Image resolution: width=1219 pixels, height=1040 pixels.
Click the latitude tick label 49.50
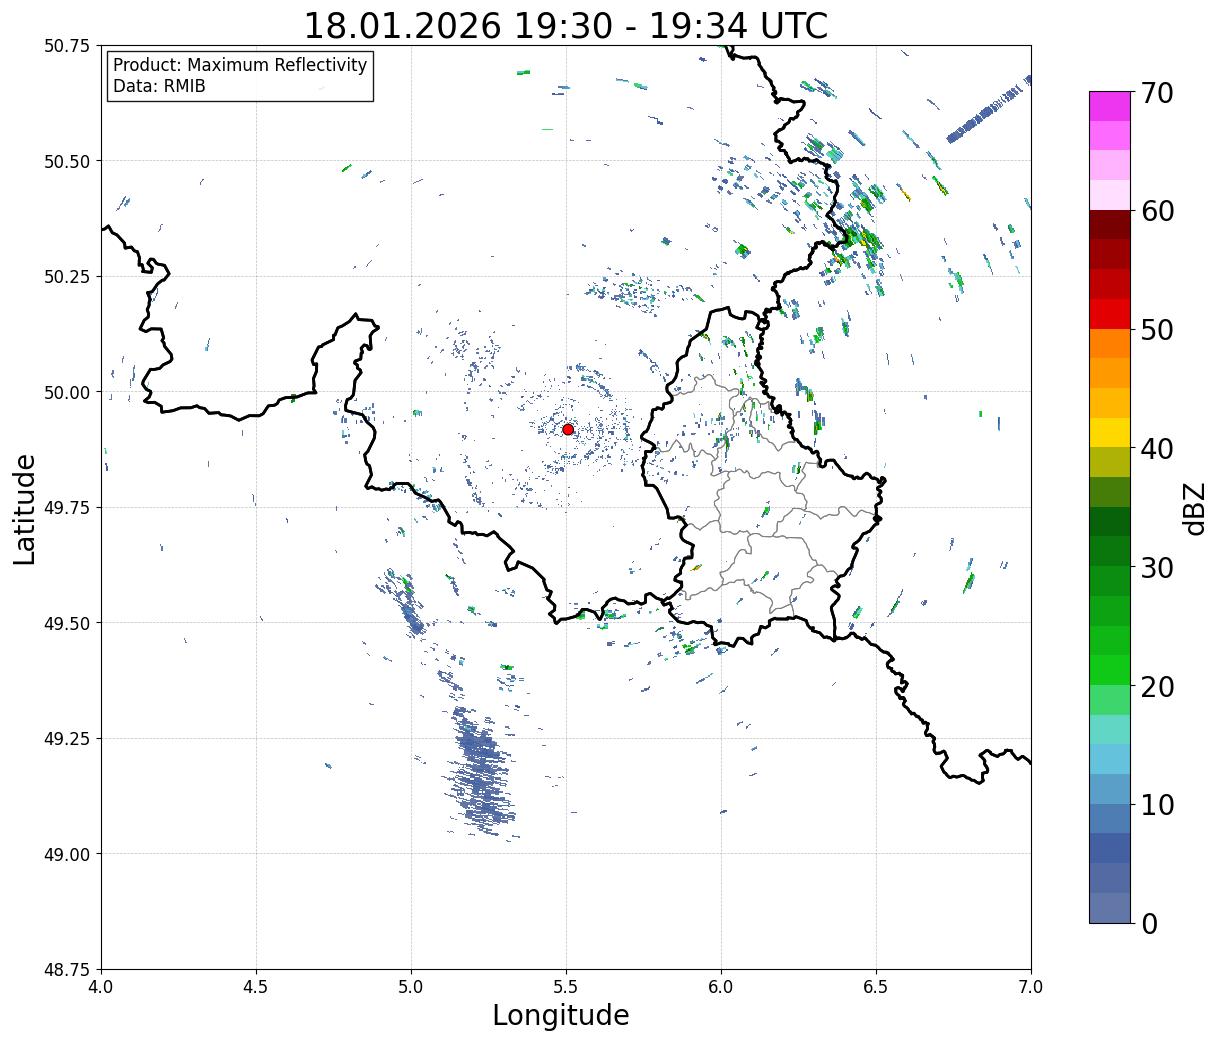(67, 623)
